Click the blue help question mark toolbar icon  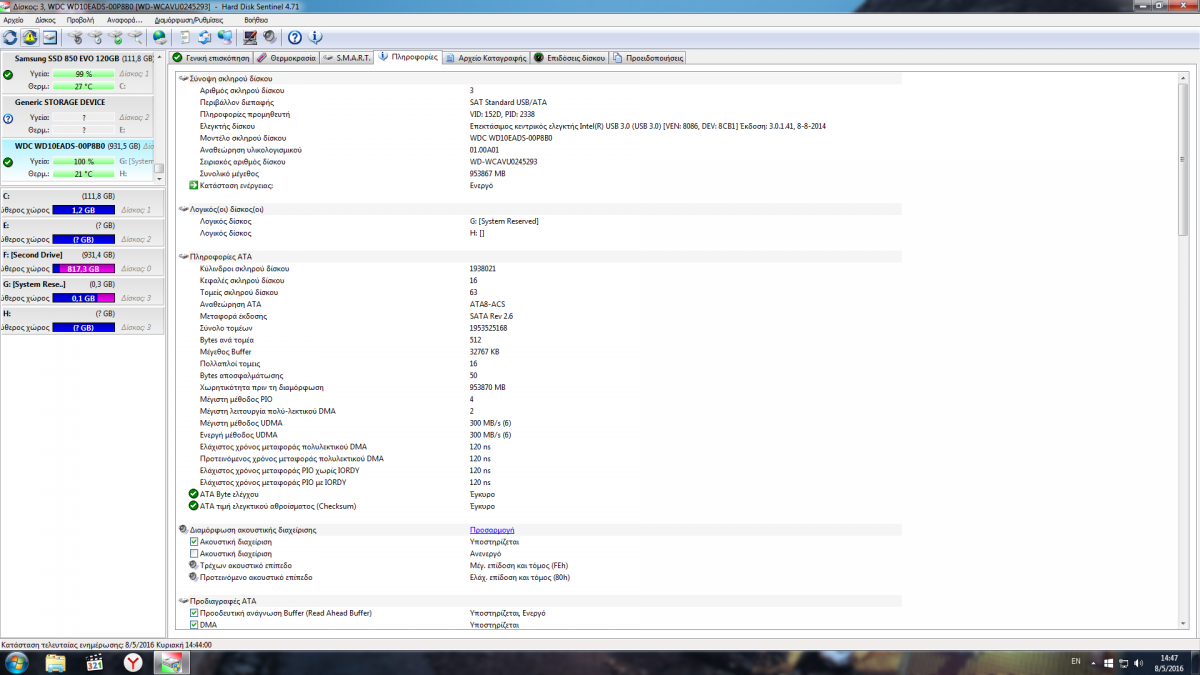coord(295,38)
